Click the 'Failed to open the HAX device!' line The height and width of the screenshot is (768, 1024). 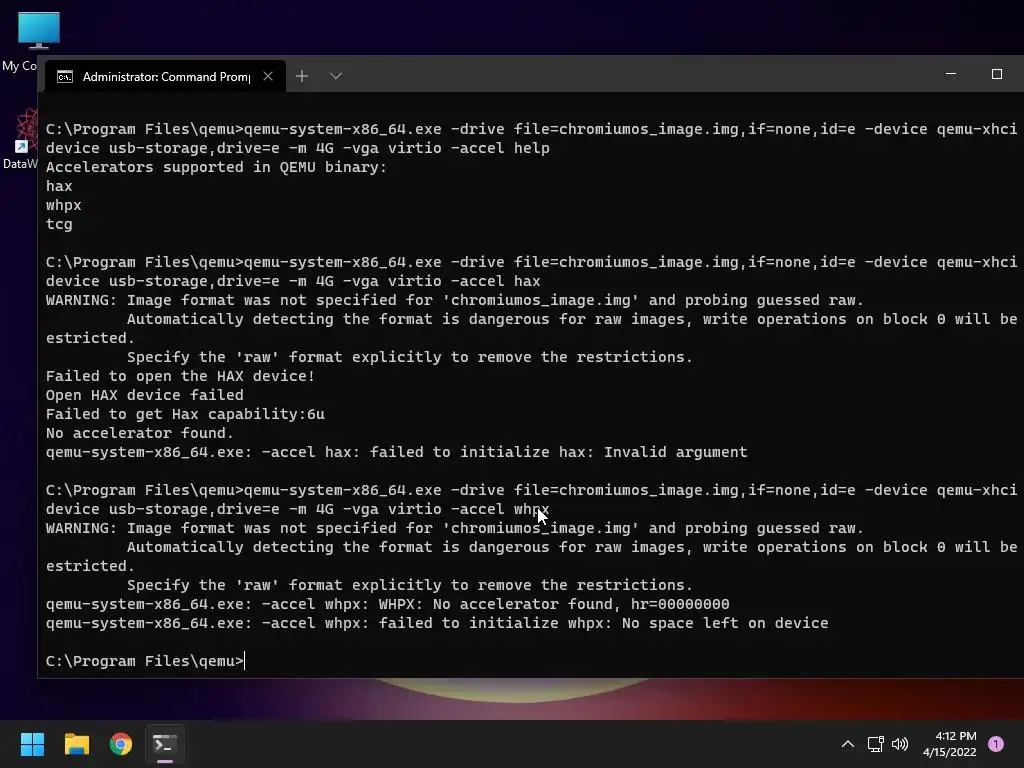pyautogui.click(x=180, y=376)
